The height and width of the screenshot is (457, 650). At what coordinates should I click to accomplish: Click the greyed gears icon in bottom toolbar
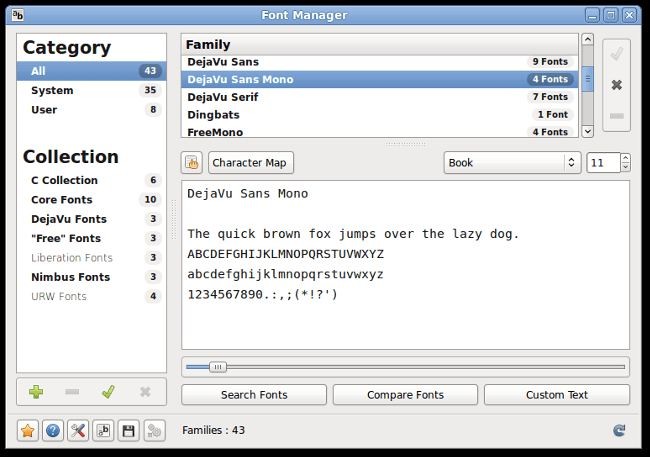154,430
